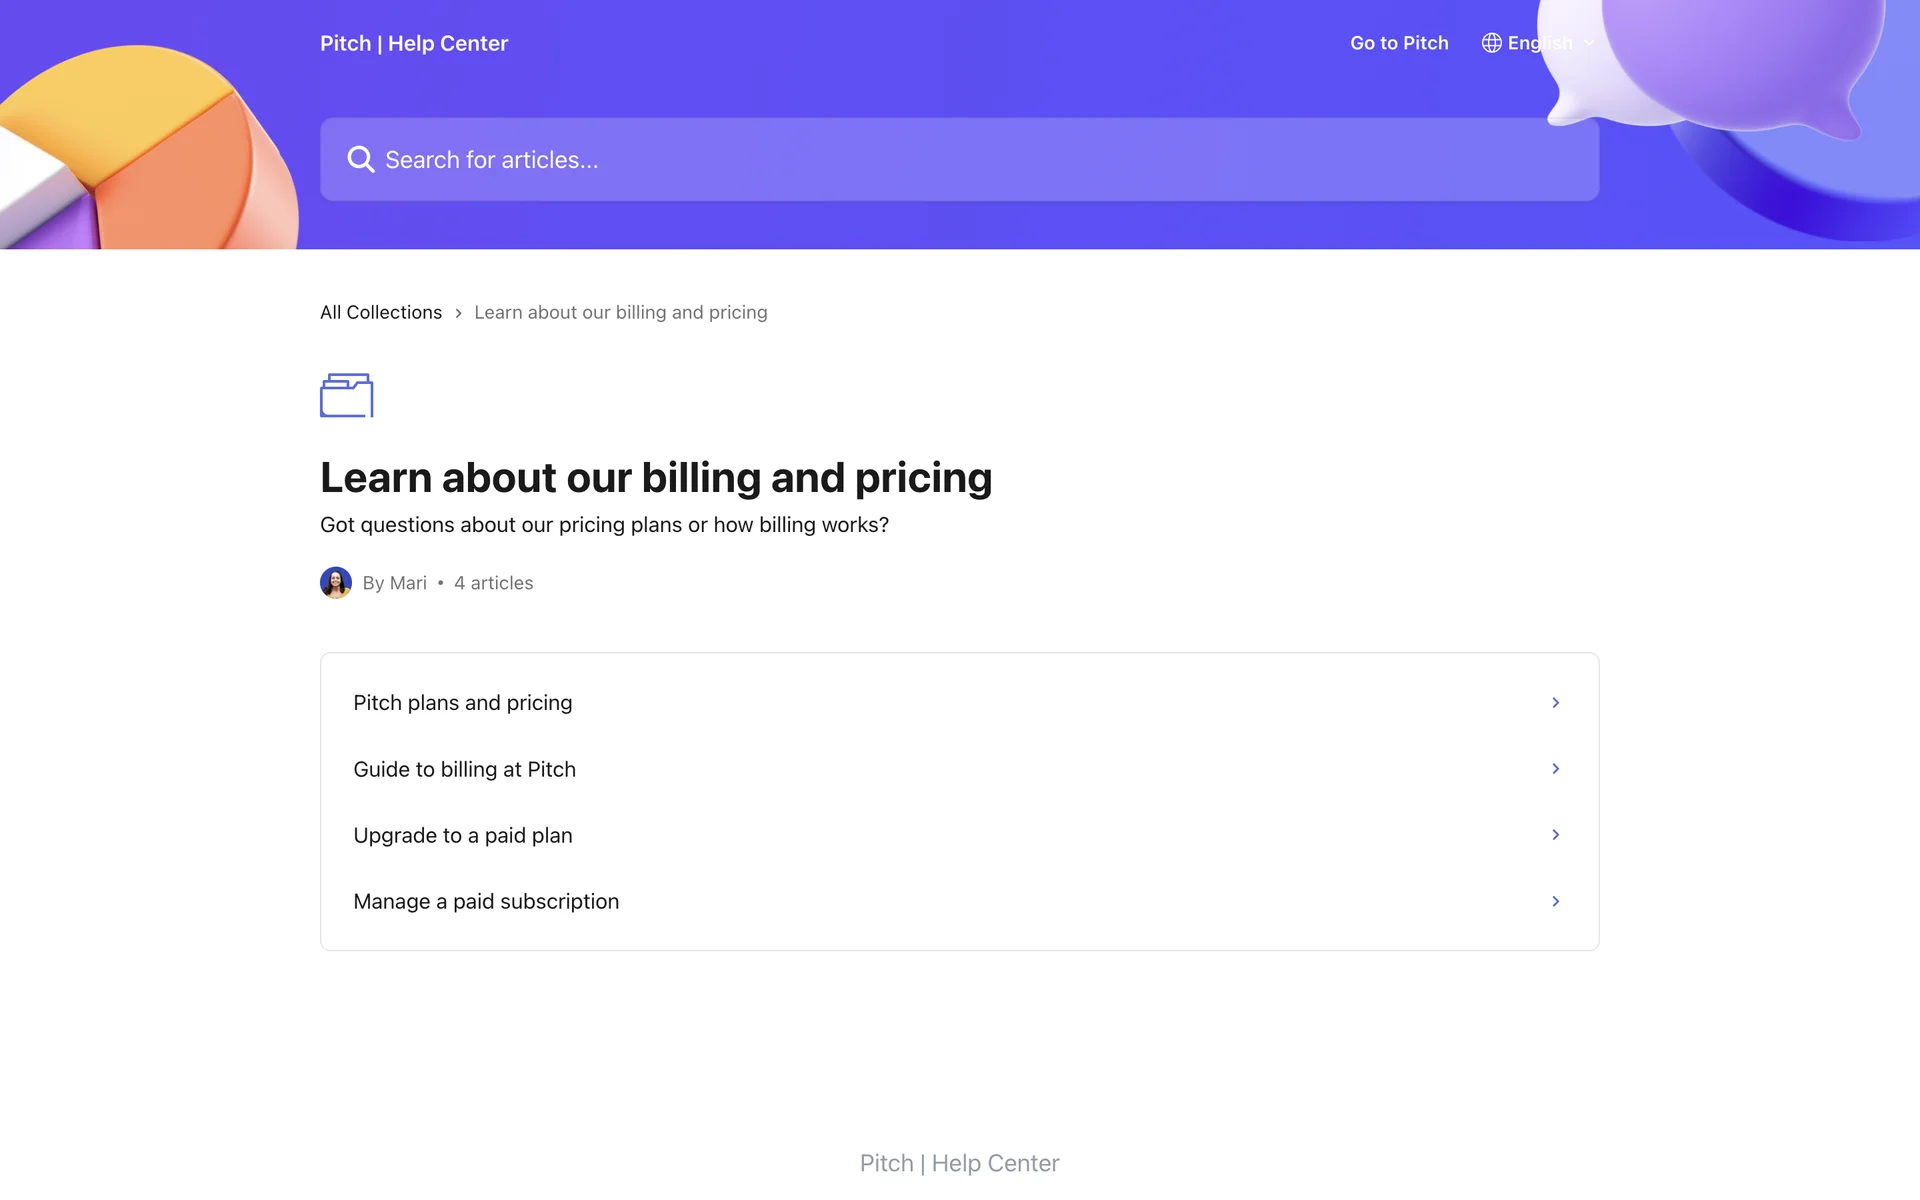The height and width of the screenshot is (1200, 1920).
Task: Open Guide to billing at Pitch article
Action: [464, 769]
